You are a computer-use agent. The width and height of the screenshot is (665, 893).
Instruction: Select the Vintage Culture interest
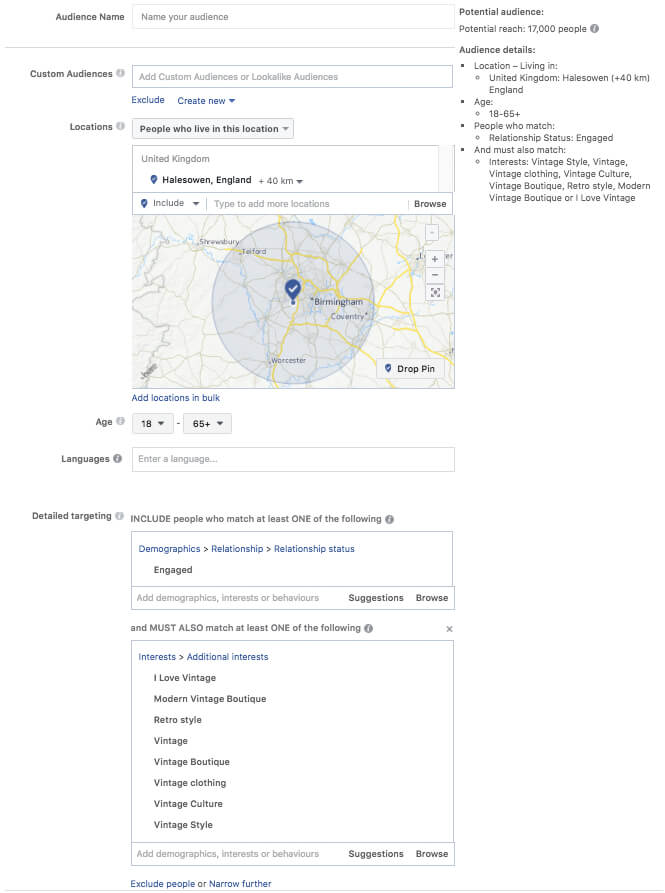click(x=188, y=804)
